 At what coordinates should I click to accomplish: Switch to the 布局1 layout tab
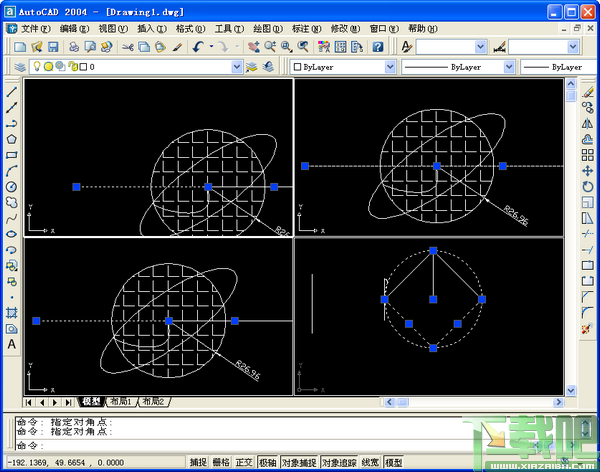click(120, 401)
